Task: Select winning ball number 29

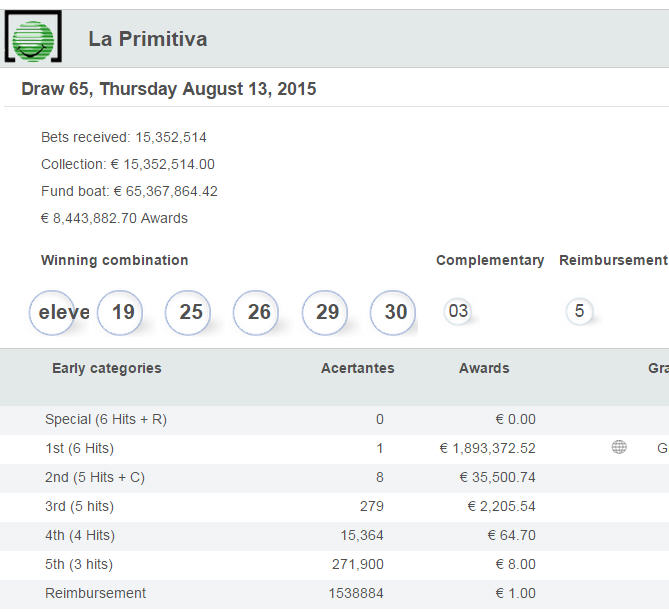Action: pyautogui.click(x=325, y=312)
